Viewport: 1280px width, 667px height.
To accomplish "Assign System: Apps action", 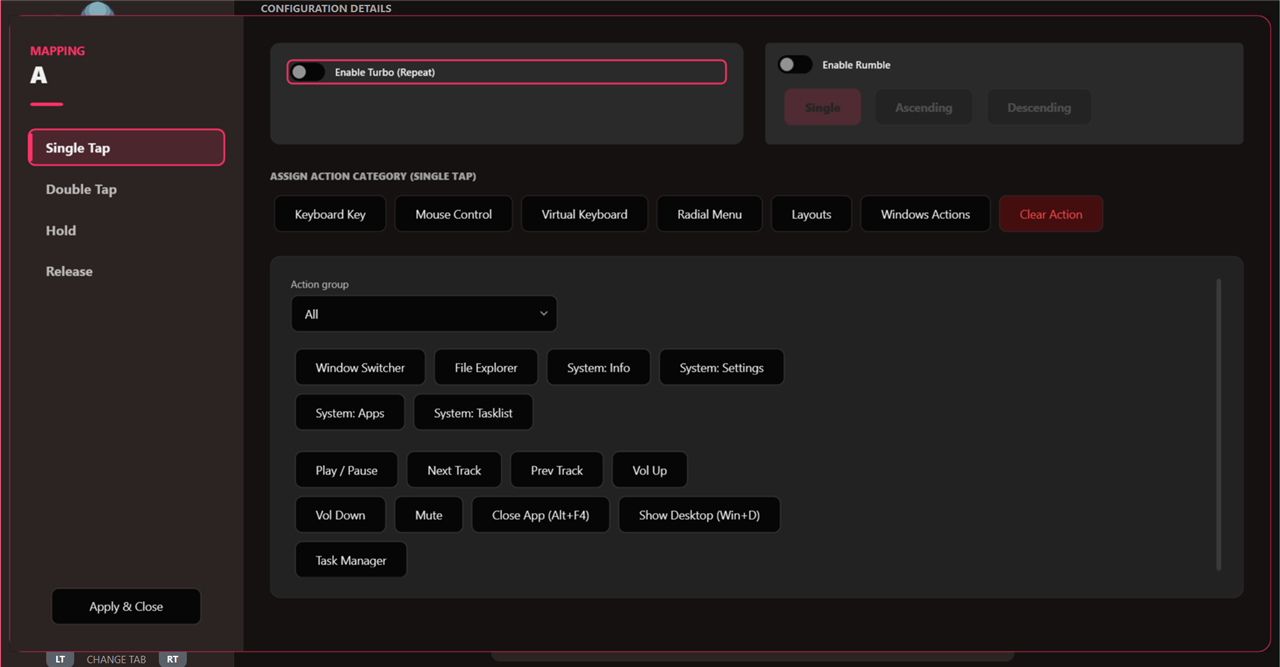I will tap(350, 413).
